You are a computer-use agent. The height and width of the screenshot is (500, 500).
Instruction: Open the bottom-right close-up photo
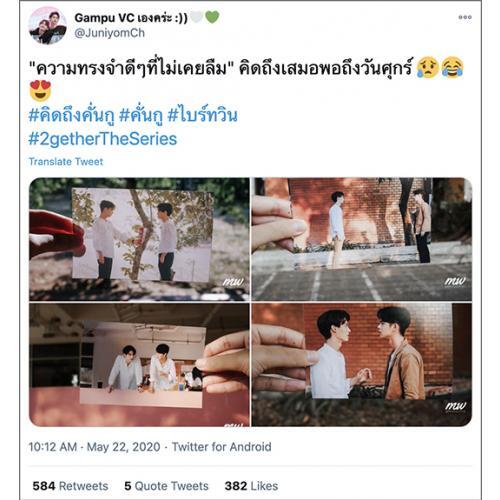(362, 365)
